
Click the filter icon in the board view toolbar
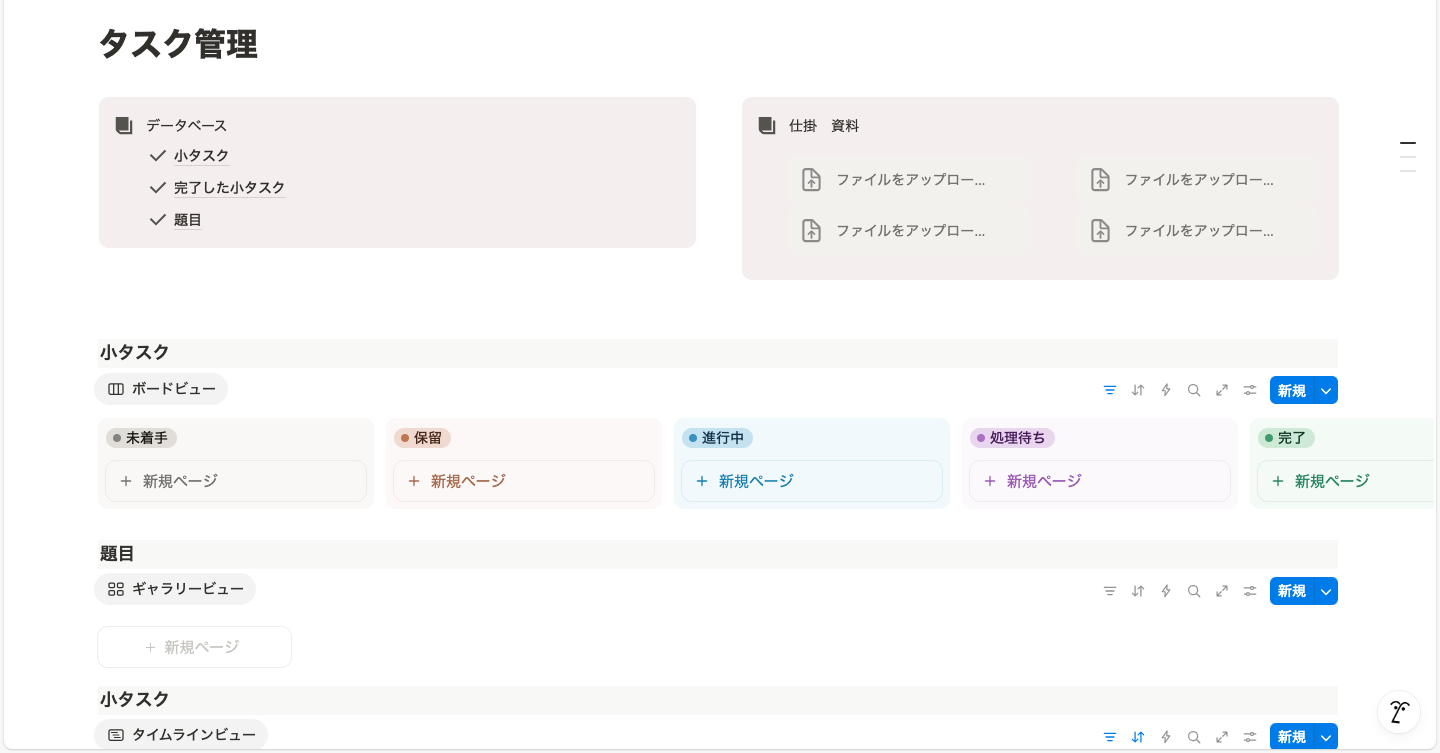pyautogui.click(x=1109, y=390)
